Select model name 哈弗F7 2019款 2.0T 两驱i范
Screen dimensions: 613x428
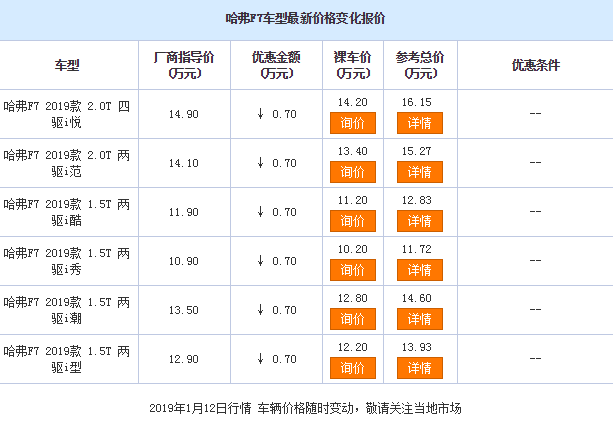pyautogui.click(x=66, y=163)
